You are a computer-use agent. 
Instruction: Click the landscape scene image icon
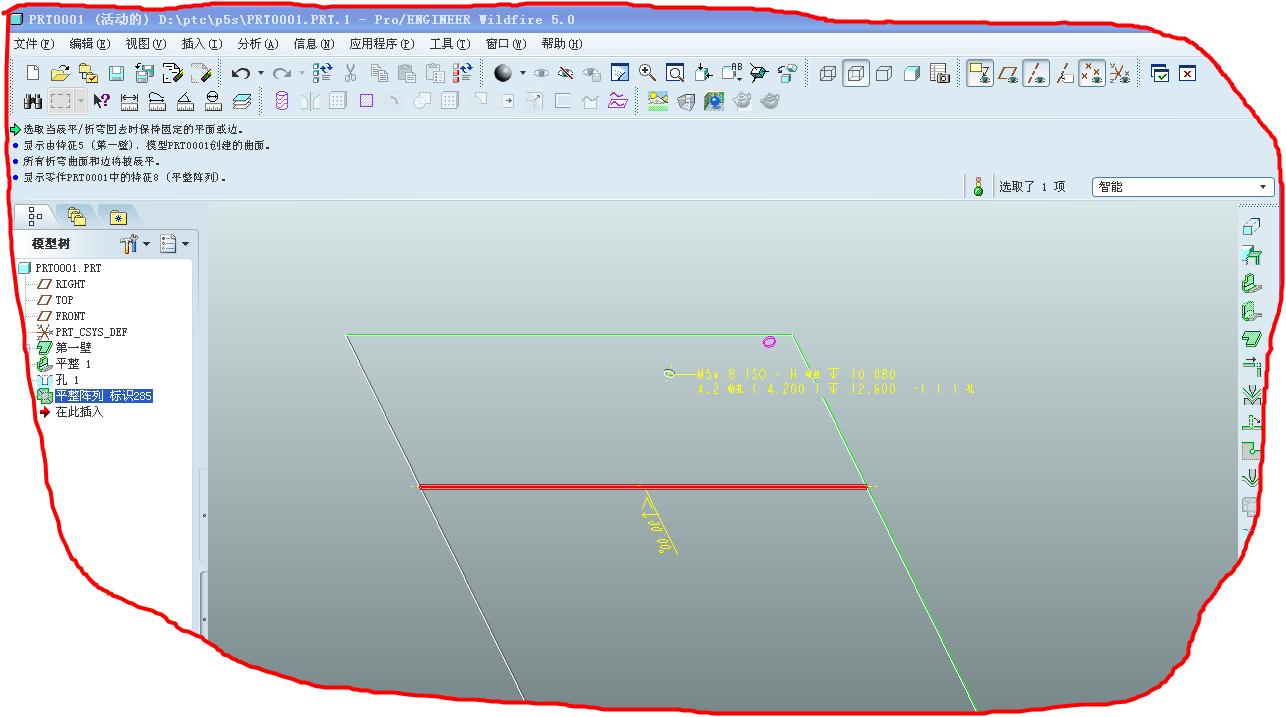[658, 101]
